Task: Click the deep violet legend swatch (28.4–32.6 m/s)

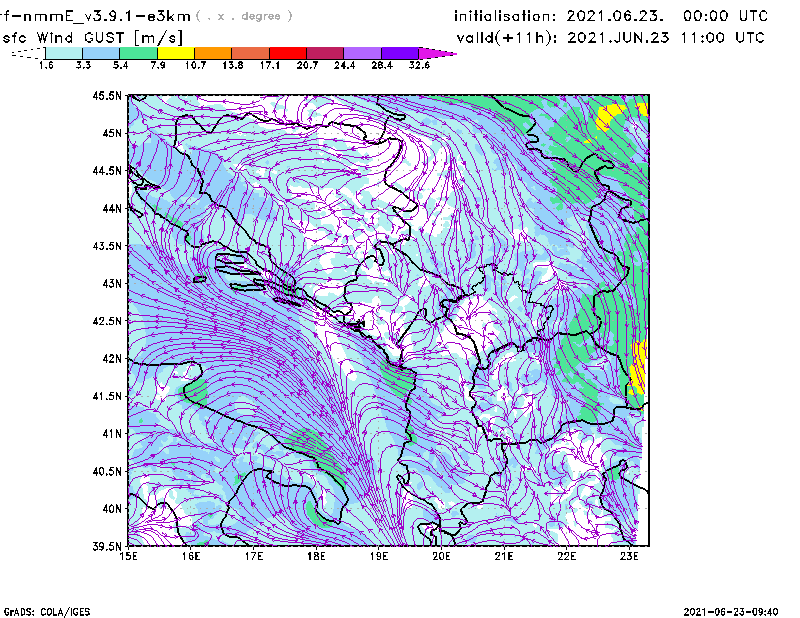Action: click(x=399, y=53)
